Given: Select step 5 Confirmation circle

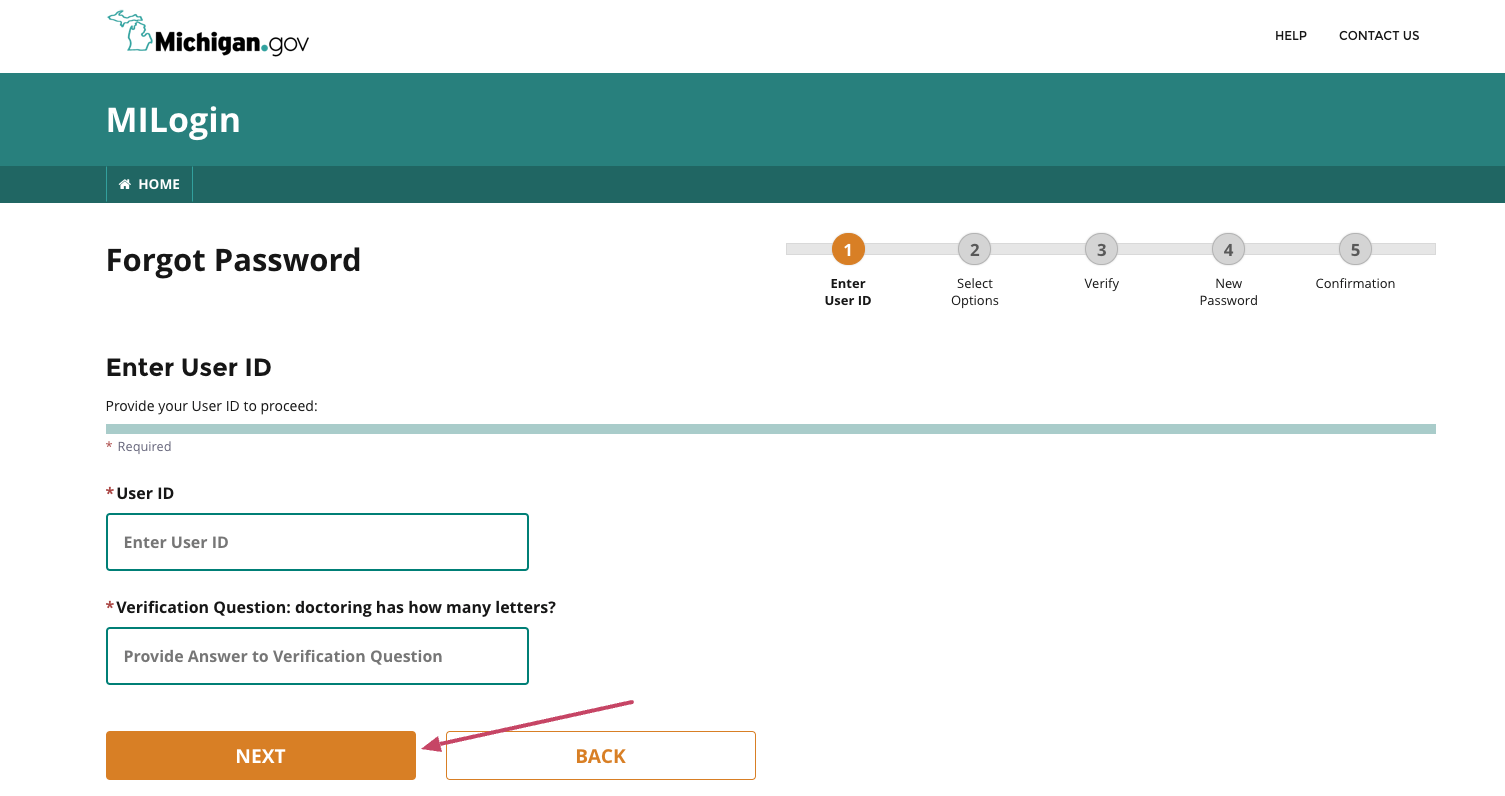Looking at the screenshot, I should coord(1355,250).
